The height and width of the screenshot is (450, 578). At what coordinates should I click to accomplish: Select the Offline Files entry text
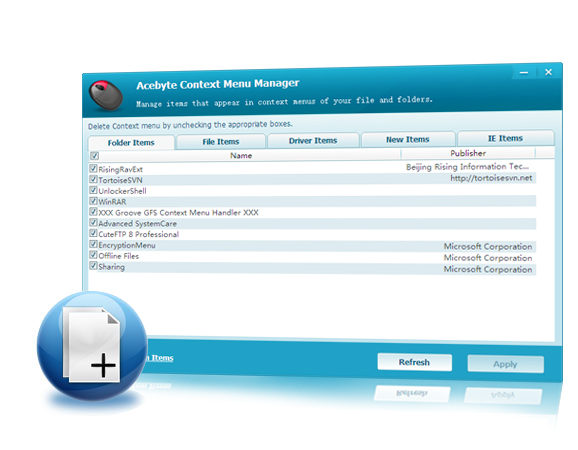(x=119, y=256)
